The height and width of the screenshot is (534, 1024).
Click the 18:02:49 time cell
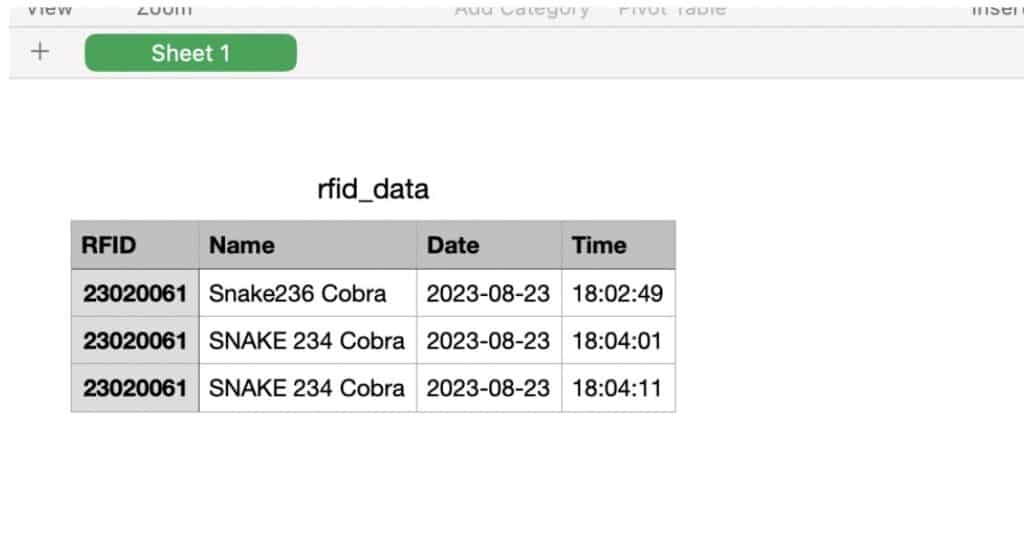click(617, 293)
